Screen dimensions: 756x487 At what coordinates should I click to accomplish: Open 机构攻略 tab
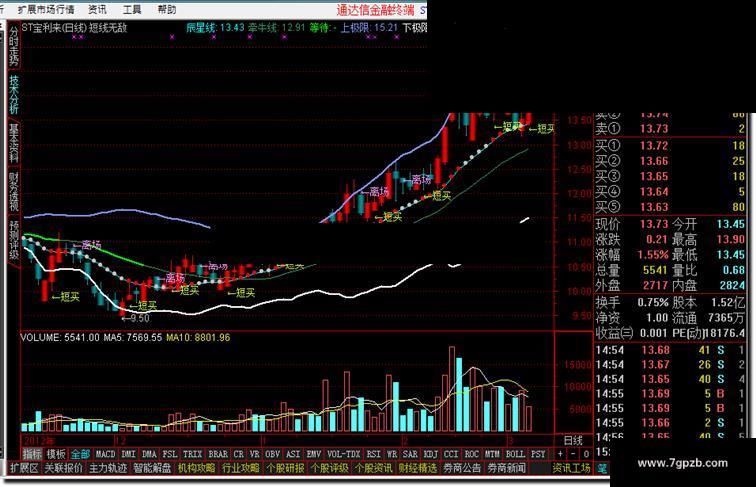tap(197, 468)
